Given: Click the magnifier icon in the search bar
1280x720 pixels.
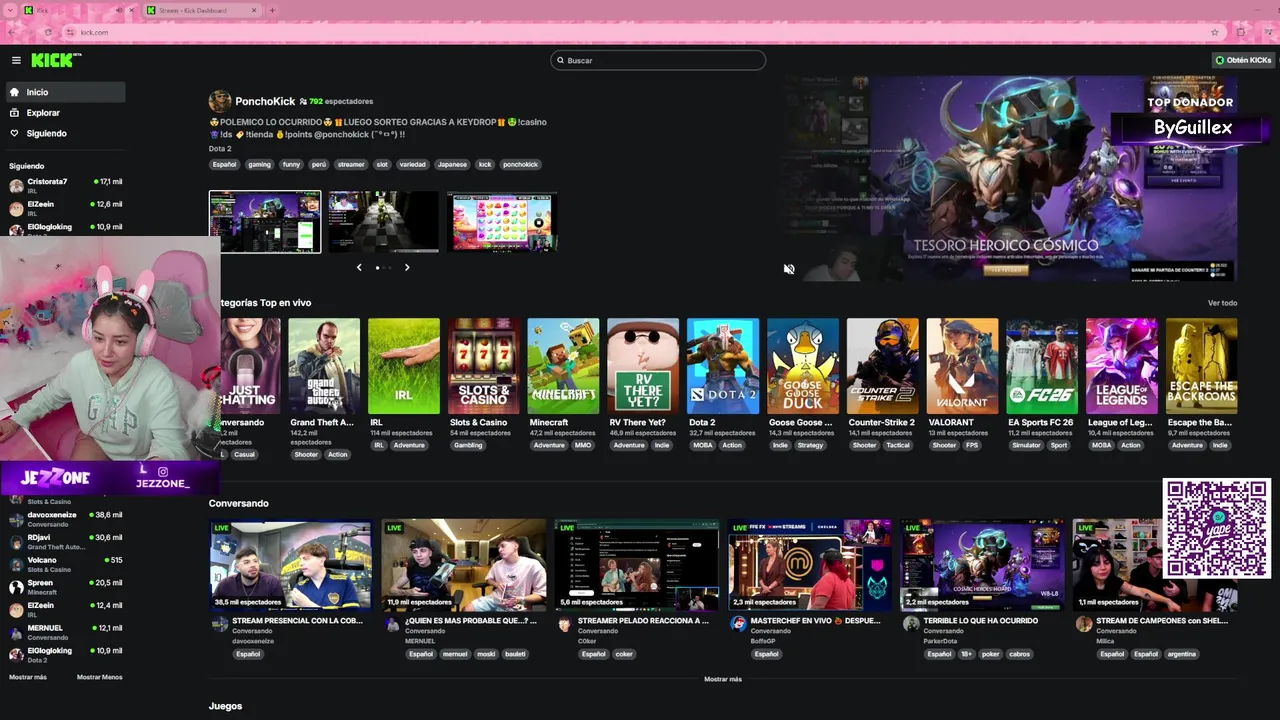Looking at the screenshot, I should 560,60.
